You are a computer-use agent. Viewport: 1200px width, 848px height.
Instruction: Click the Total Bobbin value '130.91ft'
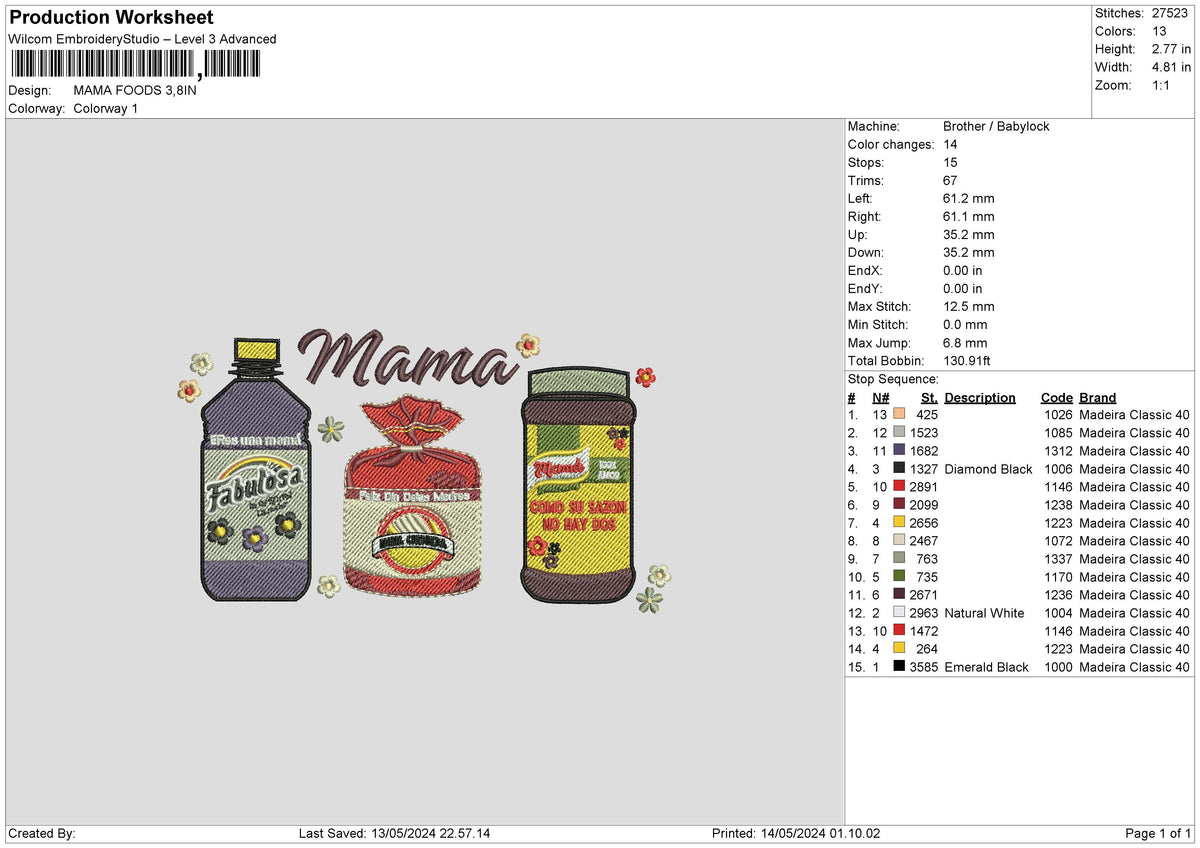(x=969, y=360)
